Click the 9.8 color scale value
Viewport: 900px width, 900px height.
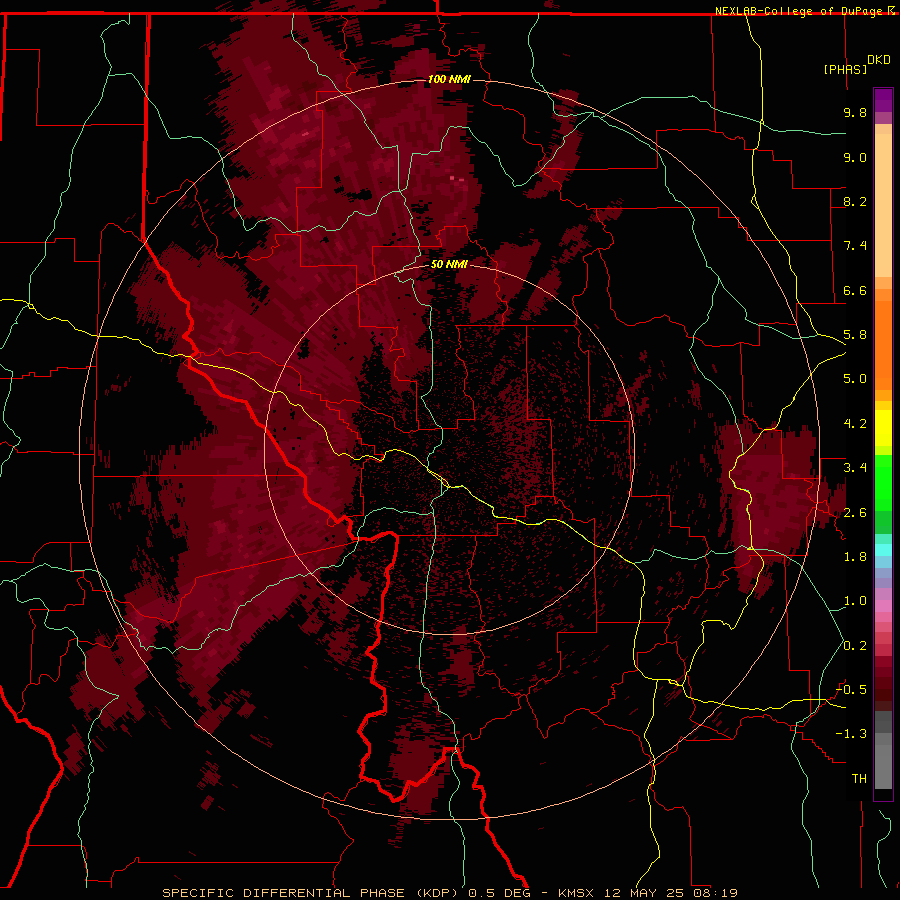pos(855,112)
